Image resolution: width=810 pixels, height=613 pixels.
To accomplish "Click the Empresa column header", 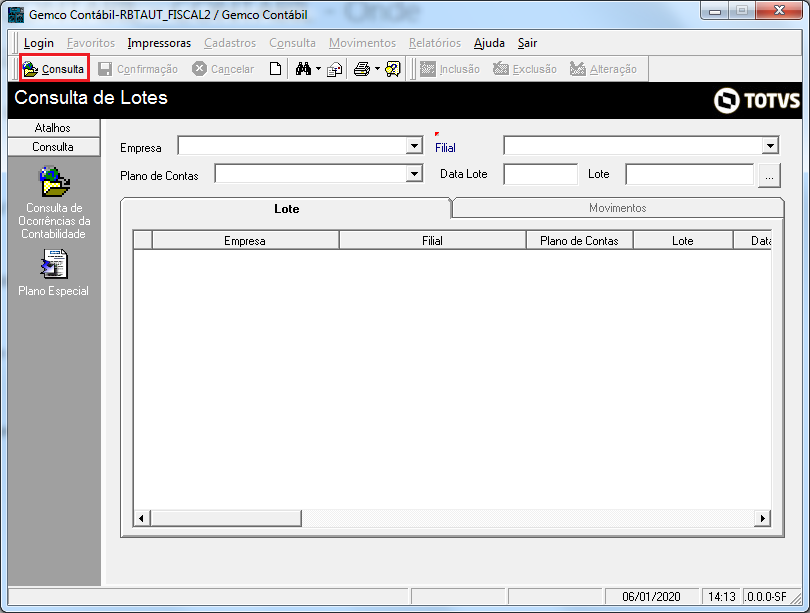I will tap(245, 241).
